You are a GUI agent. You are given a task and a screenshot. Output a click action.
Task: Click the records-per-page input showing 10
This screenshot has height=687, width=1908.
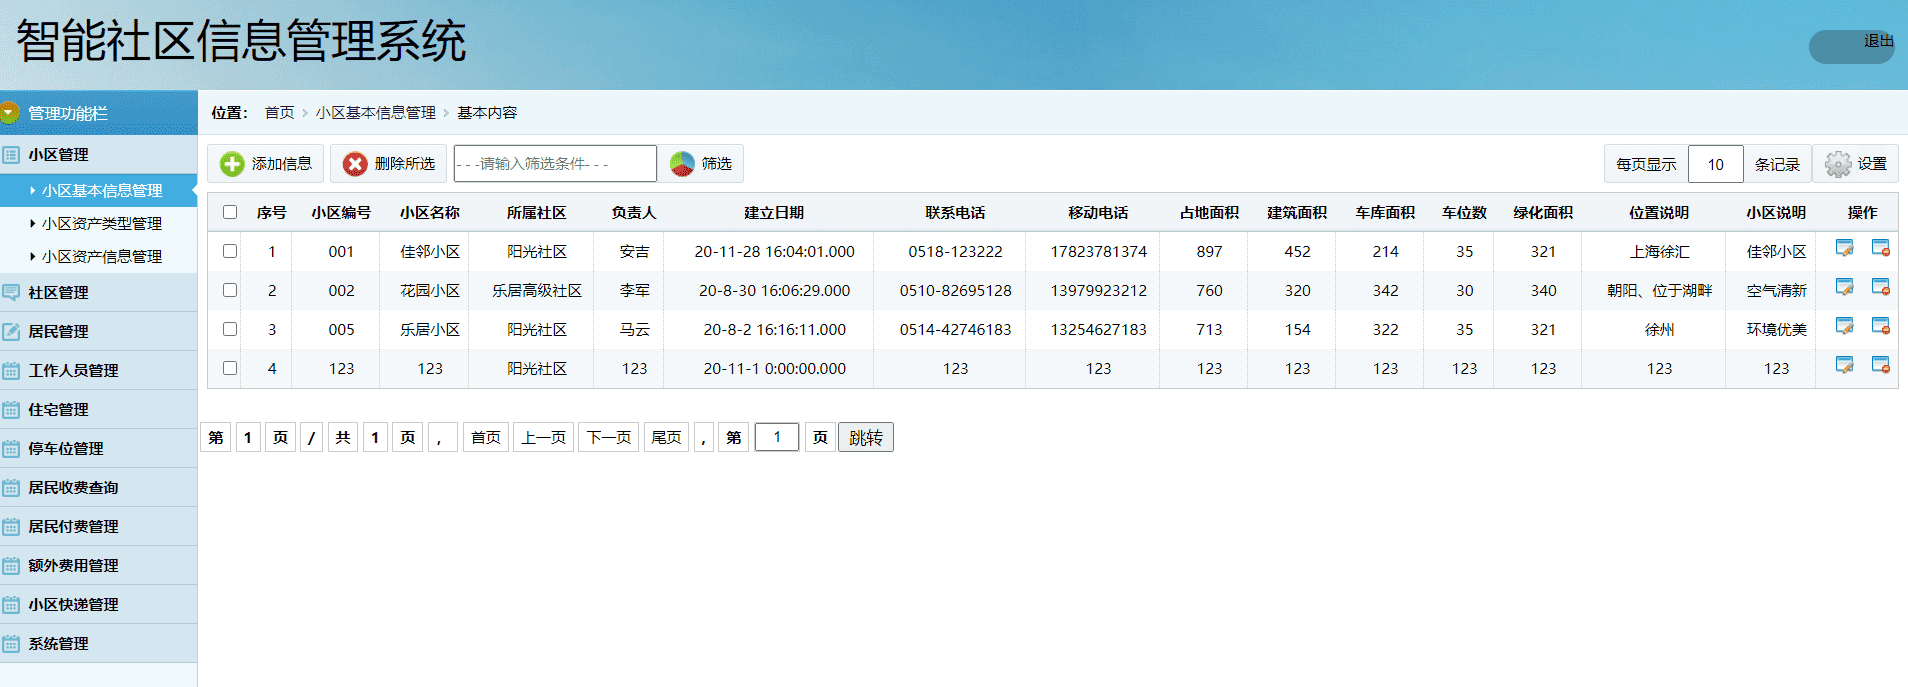(x=1716, y=164)
